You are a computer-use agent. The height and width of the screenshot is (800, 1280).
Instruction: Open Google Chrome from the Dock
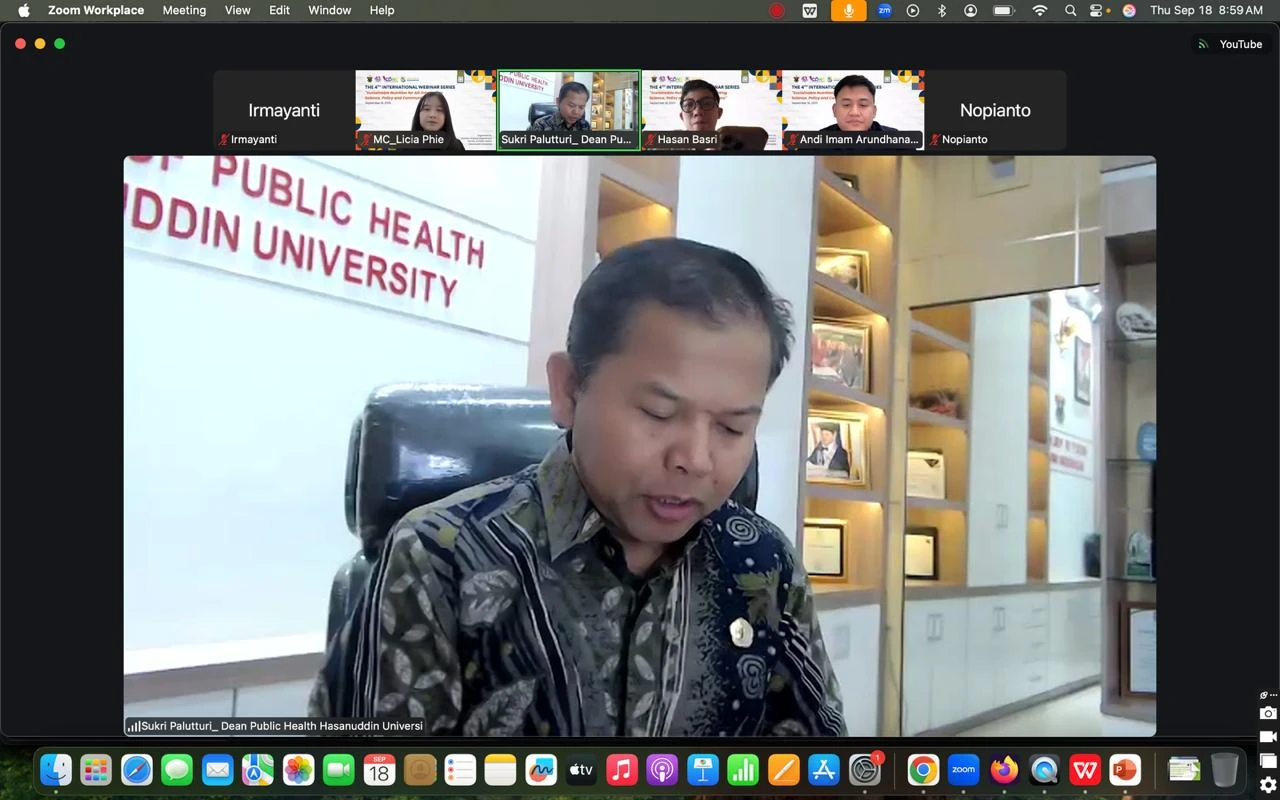(x=923, y=770)
